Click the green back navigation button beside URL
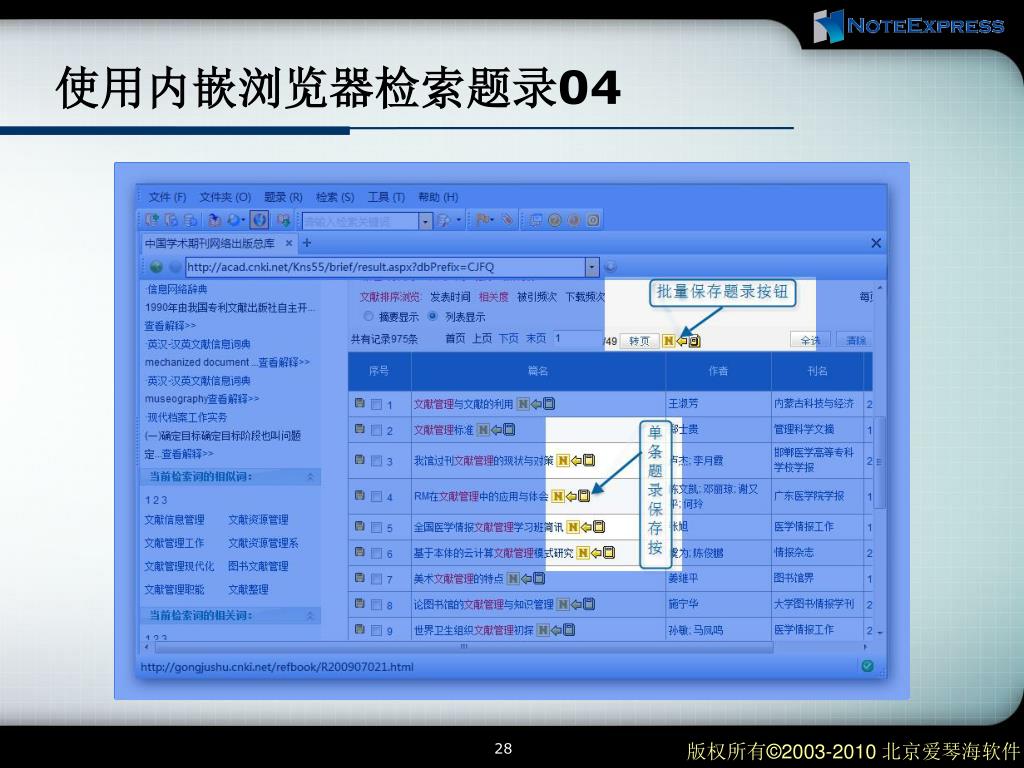 tap(156, 266)
